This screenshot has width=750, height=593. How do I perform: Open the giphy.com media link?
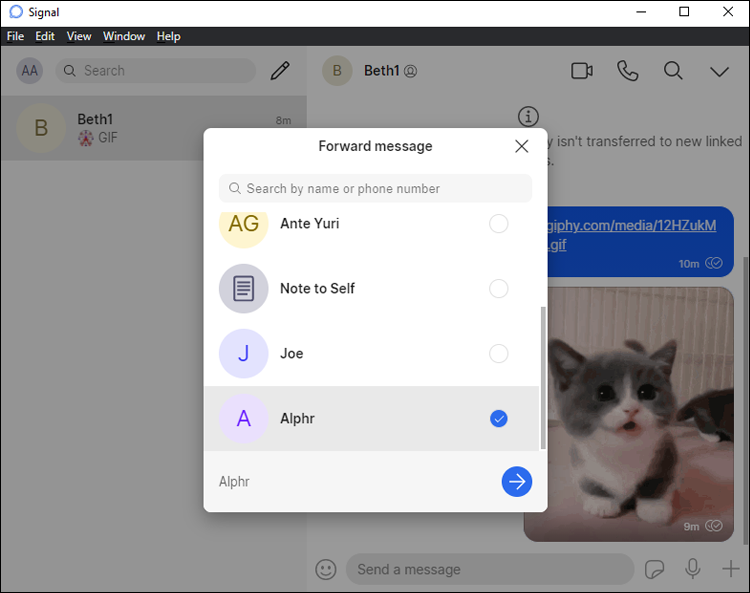click(632, 234)
